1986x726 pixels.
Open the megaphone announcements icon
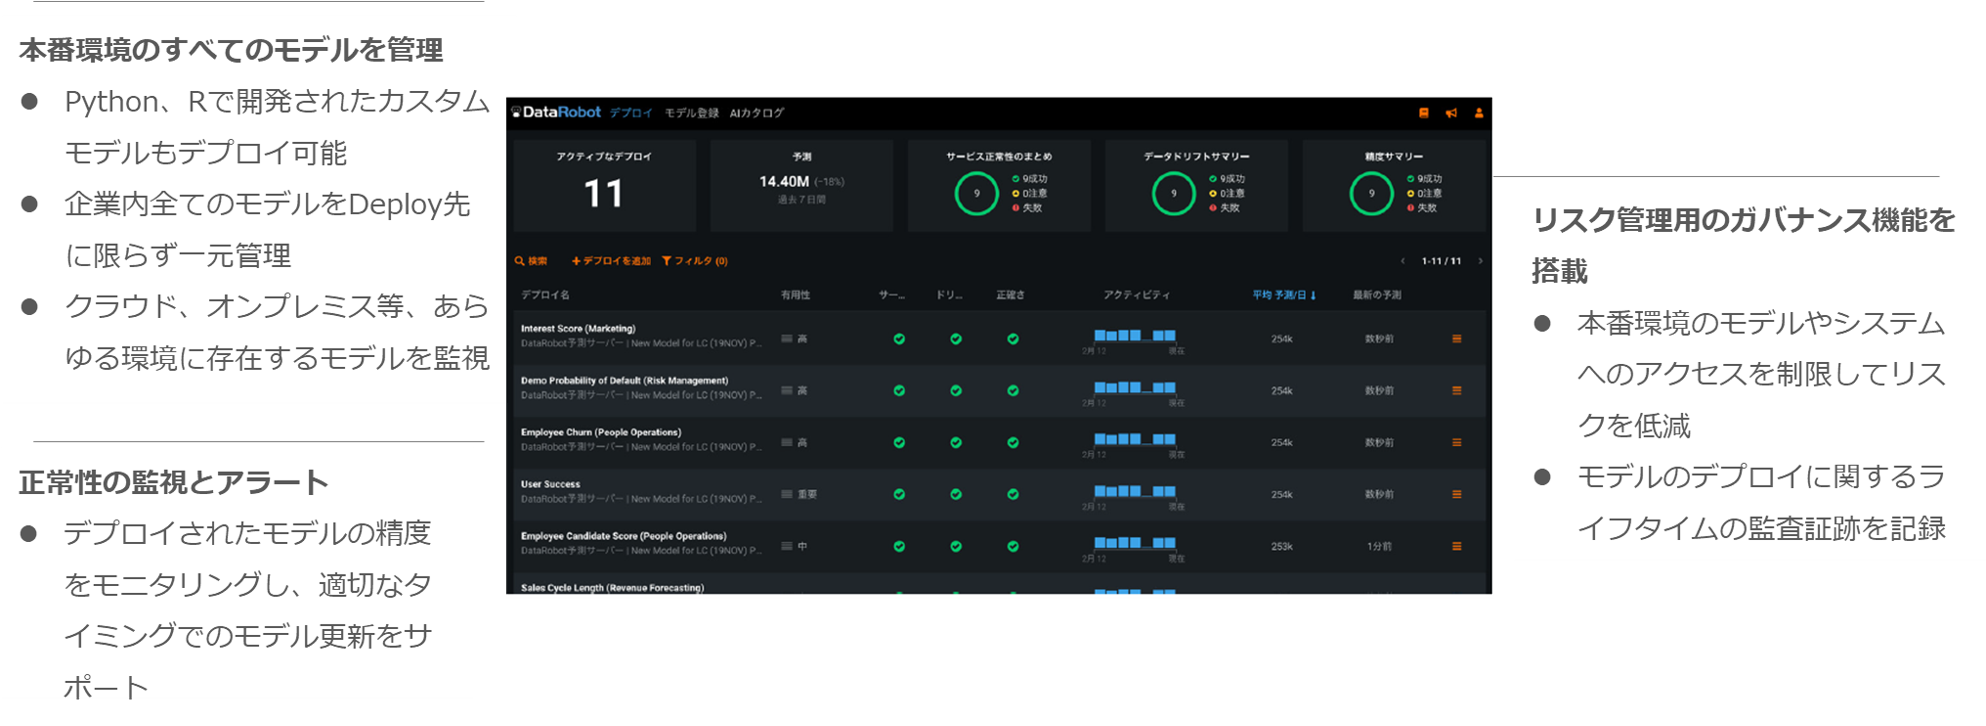pyautogui.click(x=1451, y=113)
